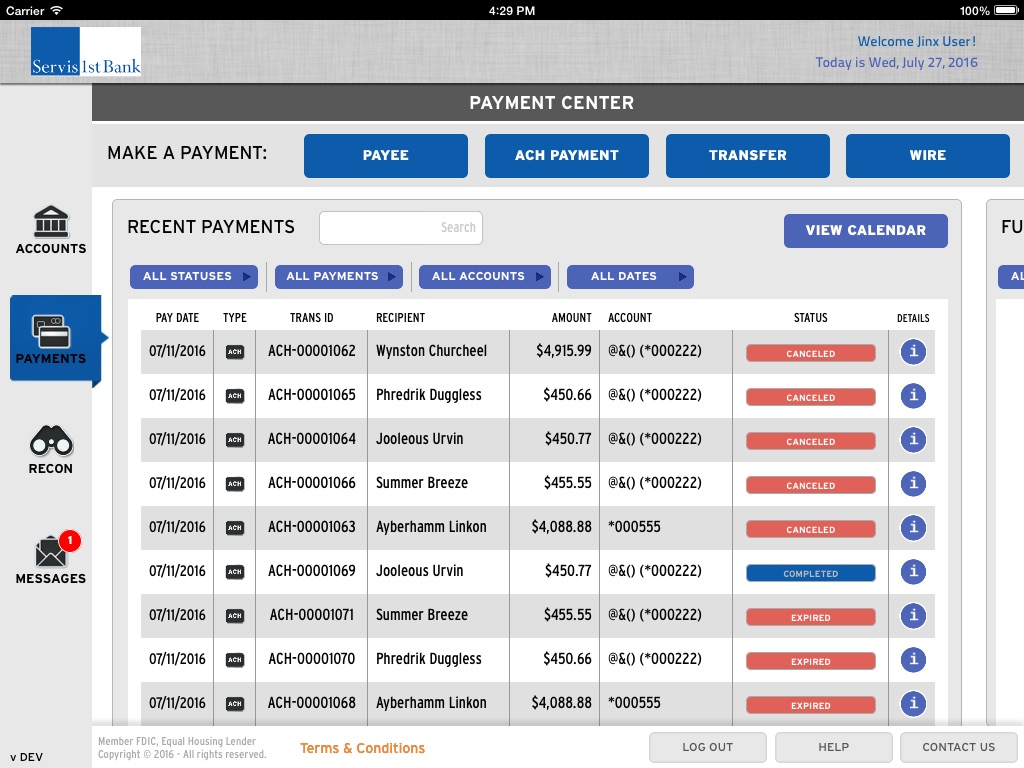Click ACH type icon for ACH-00001062
The height and width of the screenshot is (768, 1024).
(234, 352)
